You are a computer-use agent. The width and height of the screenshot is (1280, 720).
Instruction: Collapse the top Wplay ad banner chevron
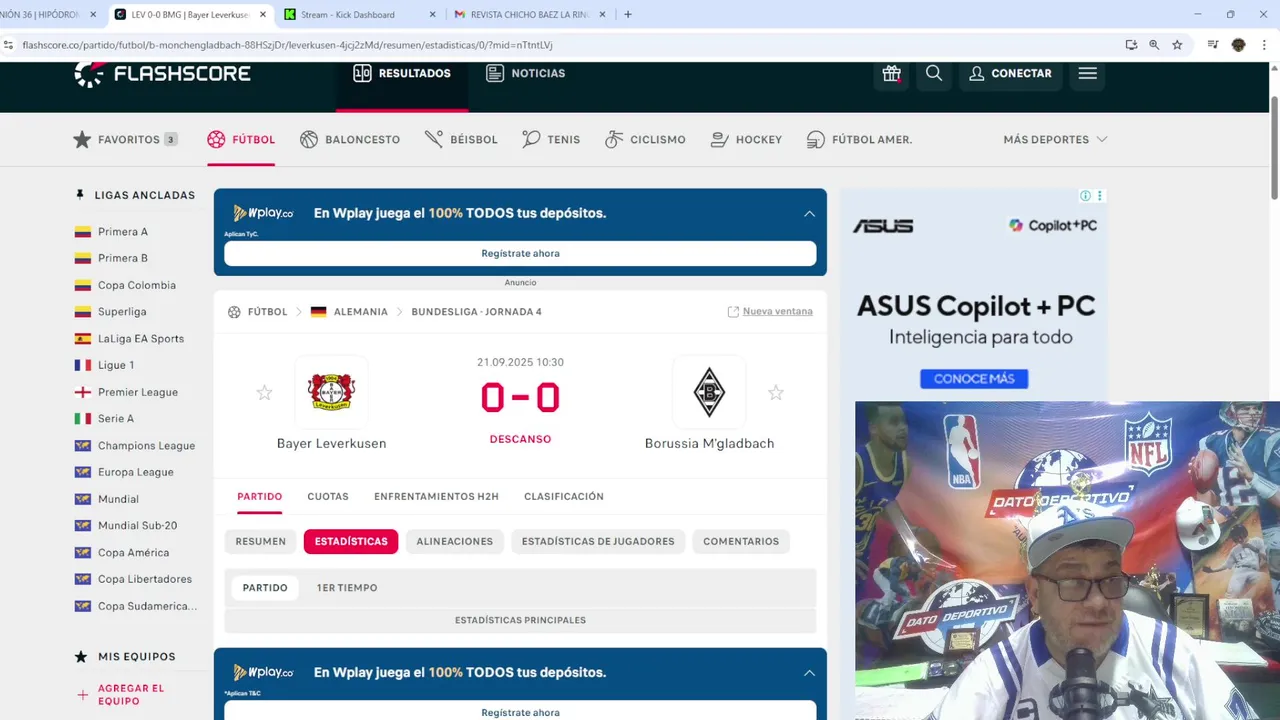809,213
